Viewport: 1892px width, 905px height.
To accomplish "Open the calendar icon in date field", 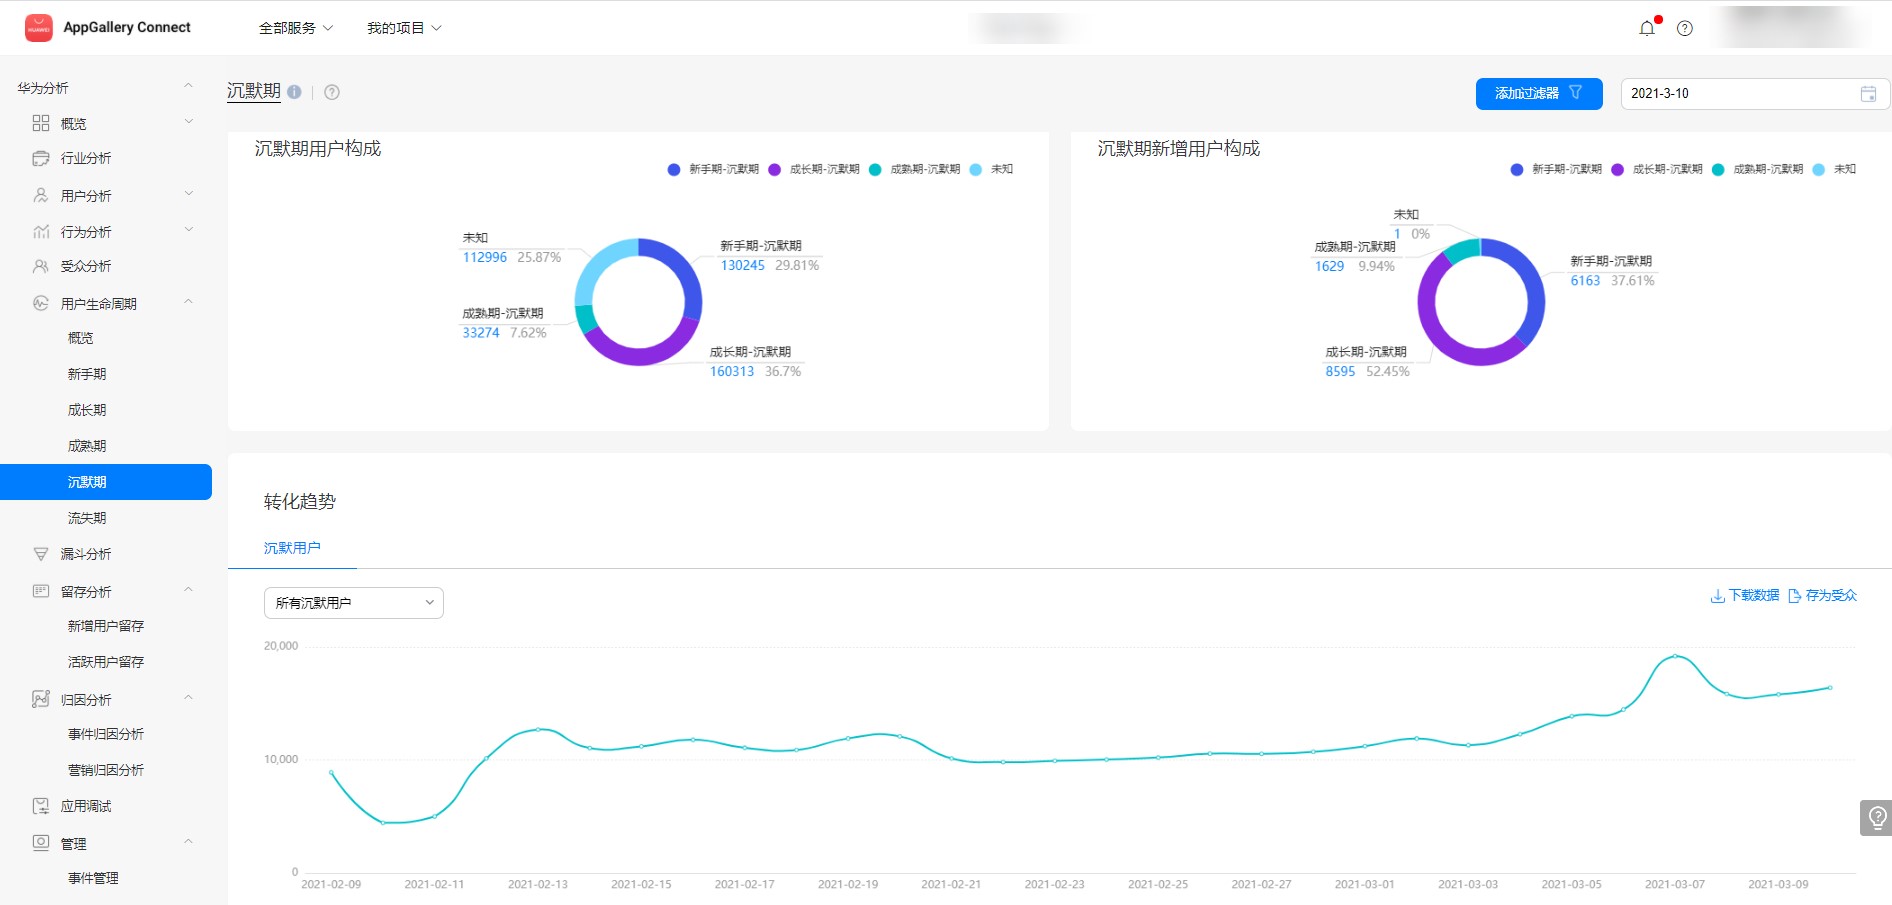I will click(x=1868, y=94).
